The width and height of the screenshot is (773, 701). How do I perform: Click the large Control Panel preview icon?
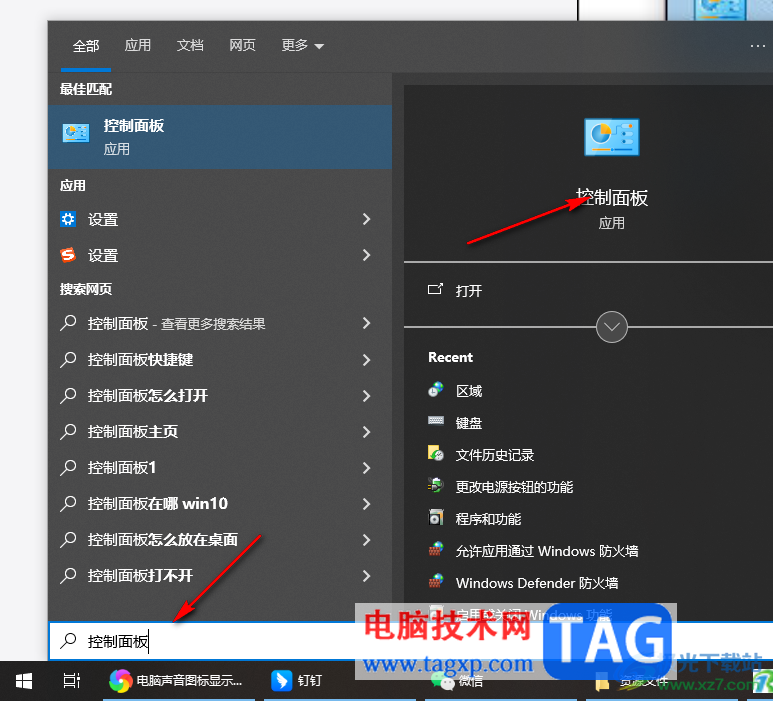click(x=611, y=137)
